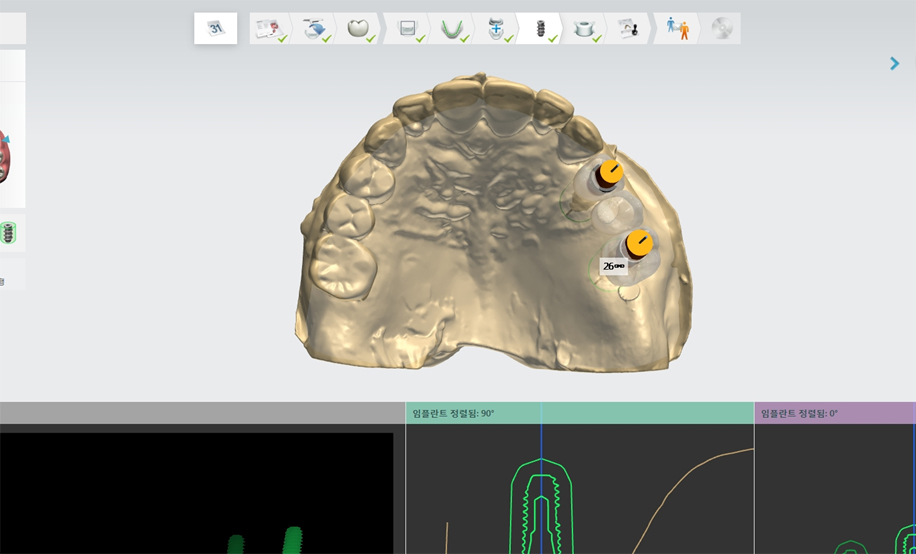The height and width of the screenshot is (554, 916).
Task: Open the report approval stamp step
Action: [x=628, y=29]
